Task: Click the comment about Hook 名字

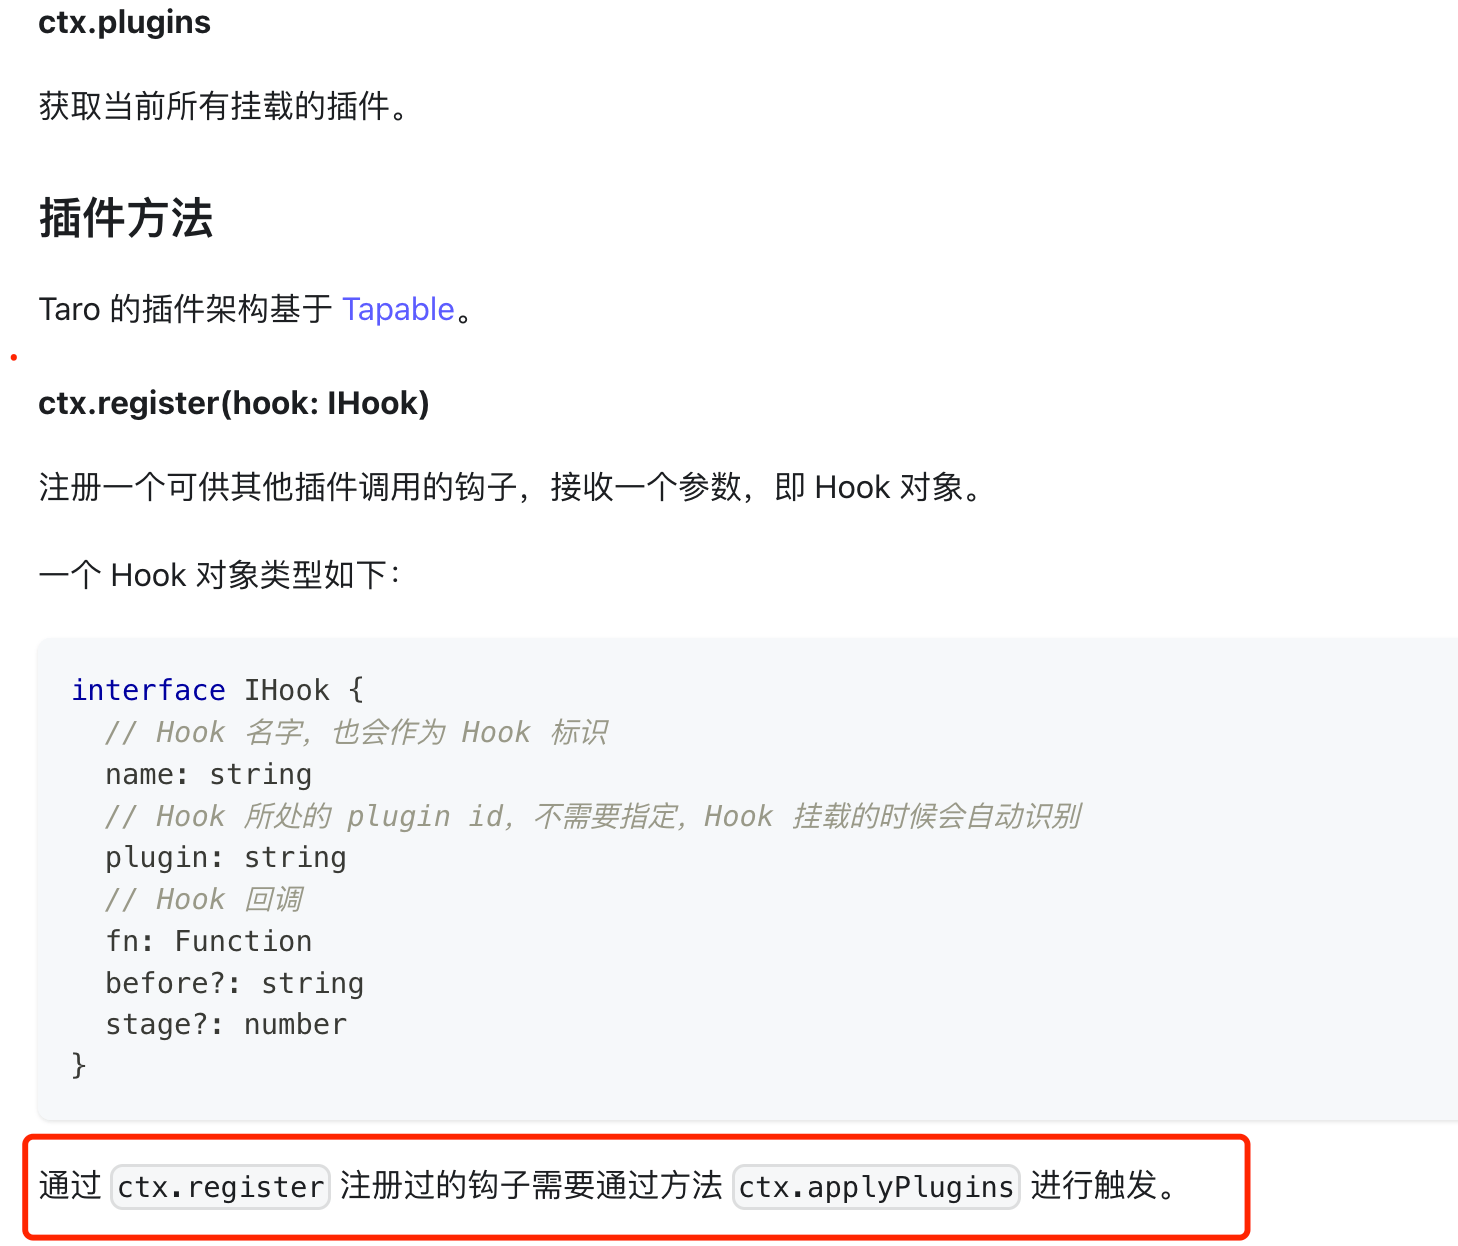Action: (x=357, y=732)
